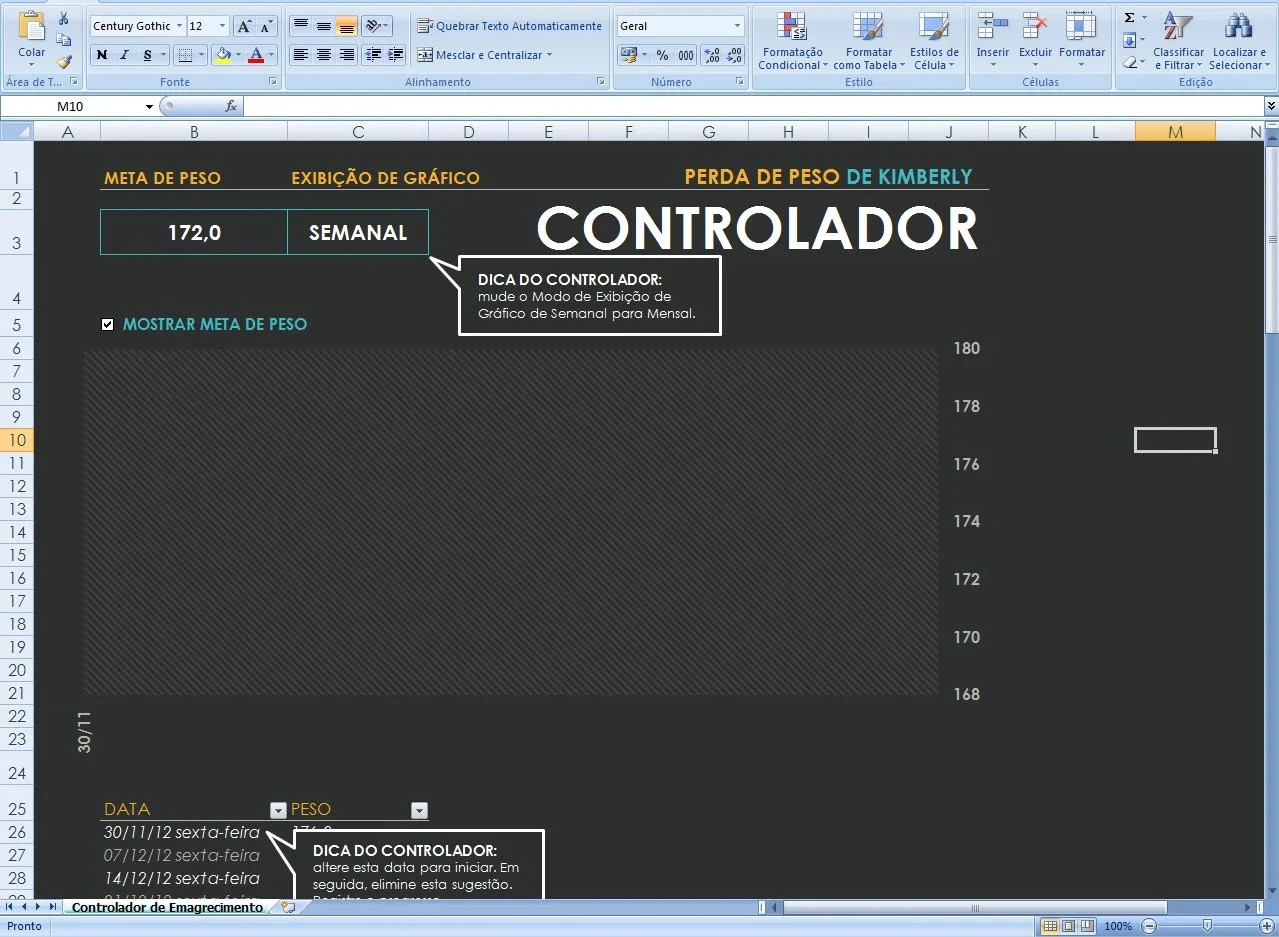Decrease font size with the small A icon
The width and height of the screenshot is (1279, 937).
266,26
